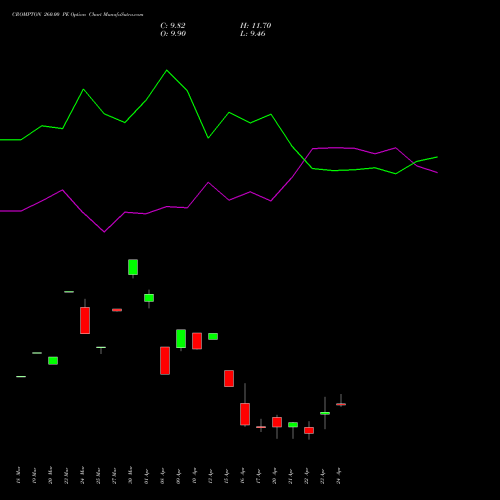This screenshot has width=500, height=500.
Task: Click the "30 Mar" date axis label
Action: 130,475
